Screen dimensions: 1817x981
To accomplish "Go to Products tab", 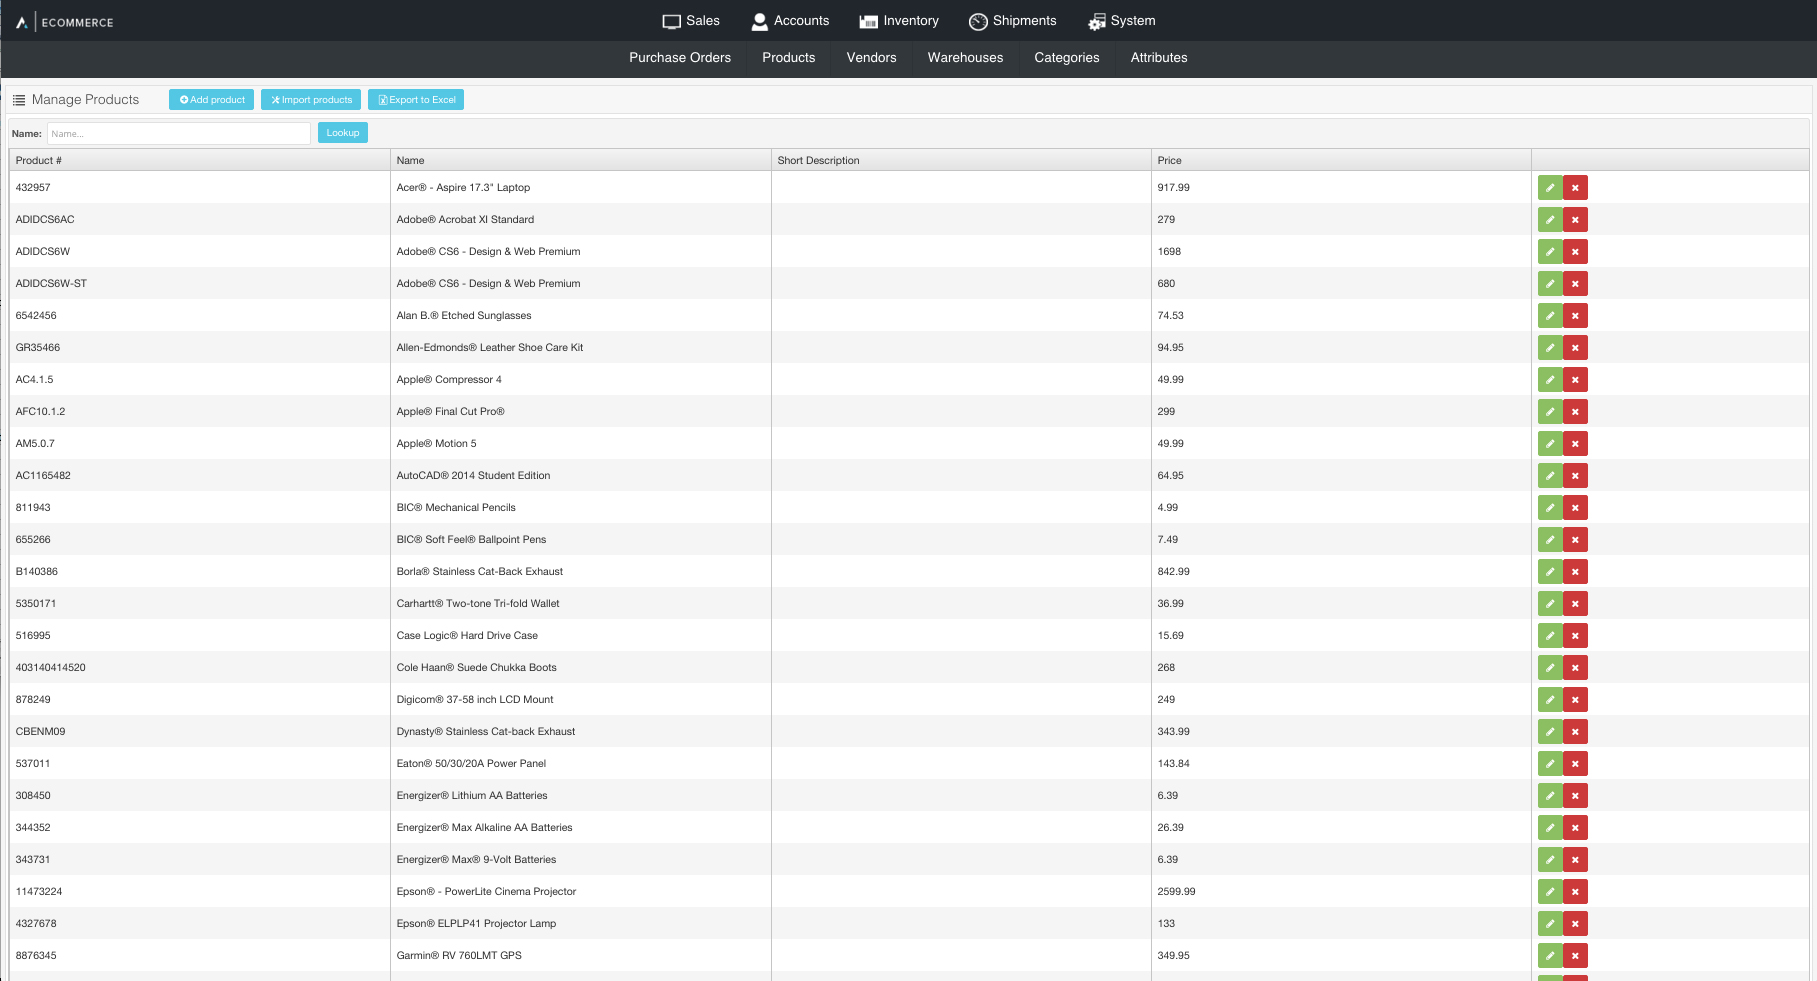I will click(789, 58).
